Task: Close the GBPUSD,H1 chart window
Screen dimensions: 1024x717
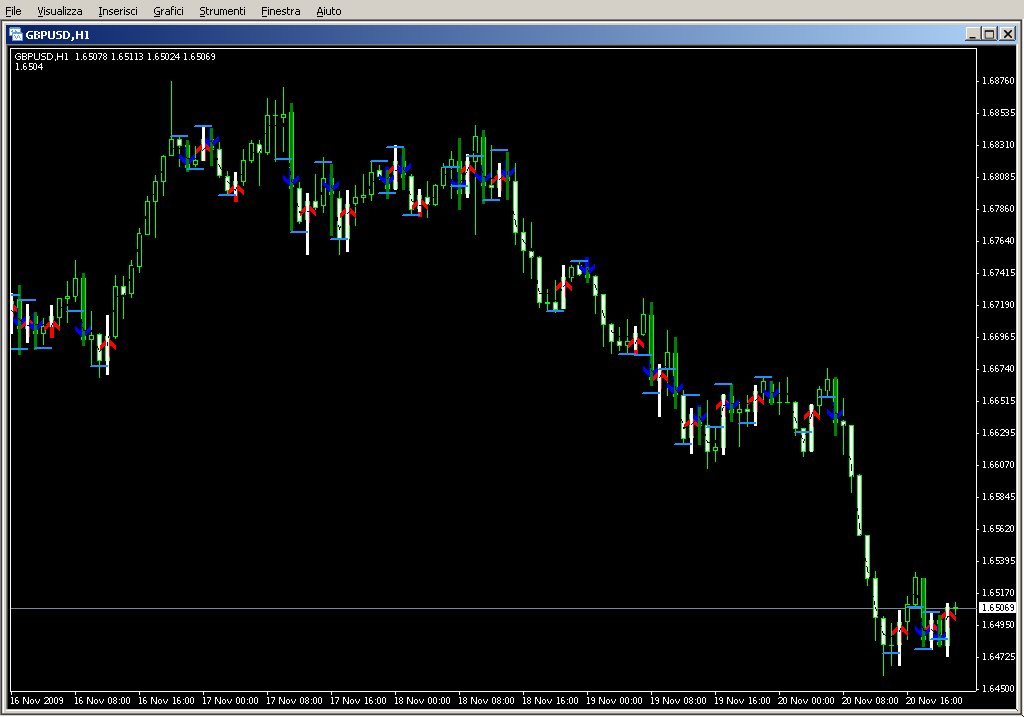Action: click(1008, 34)
